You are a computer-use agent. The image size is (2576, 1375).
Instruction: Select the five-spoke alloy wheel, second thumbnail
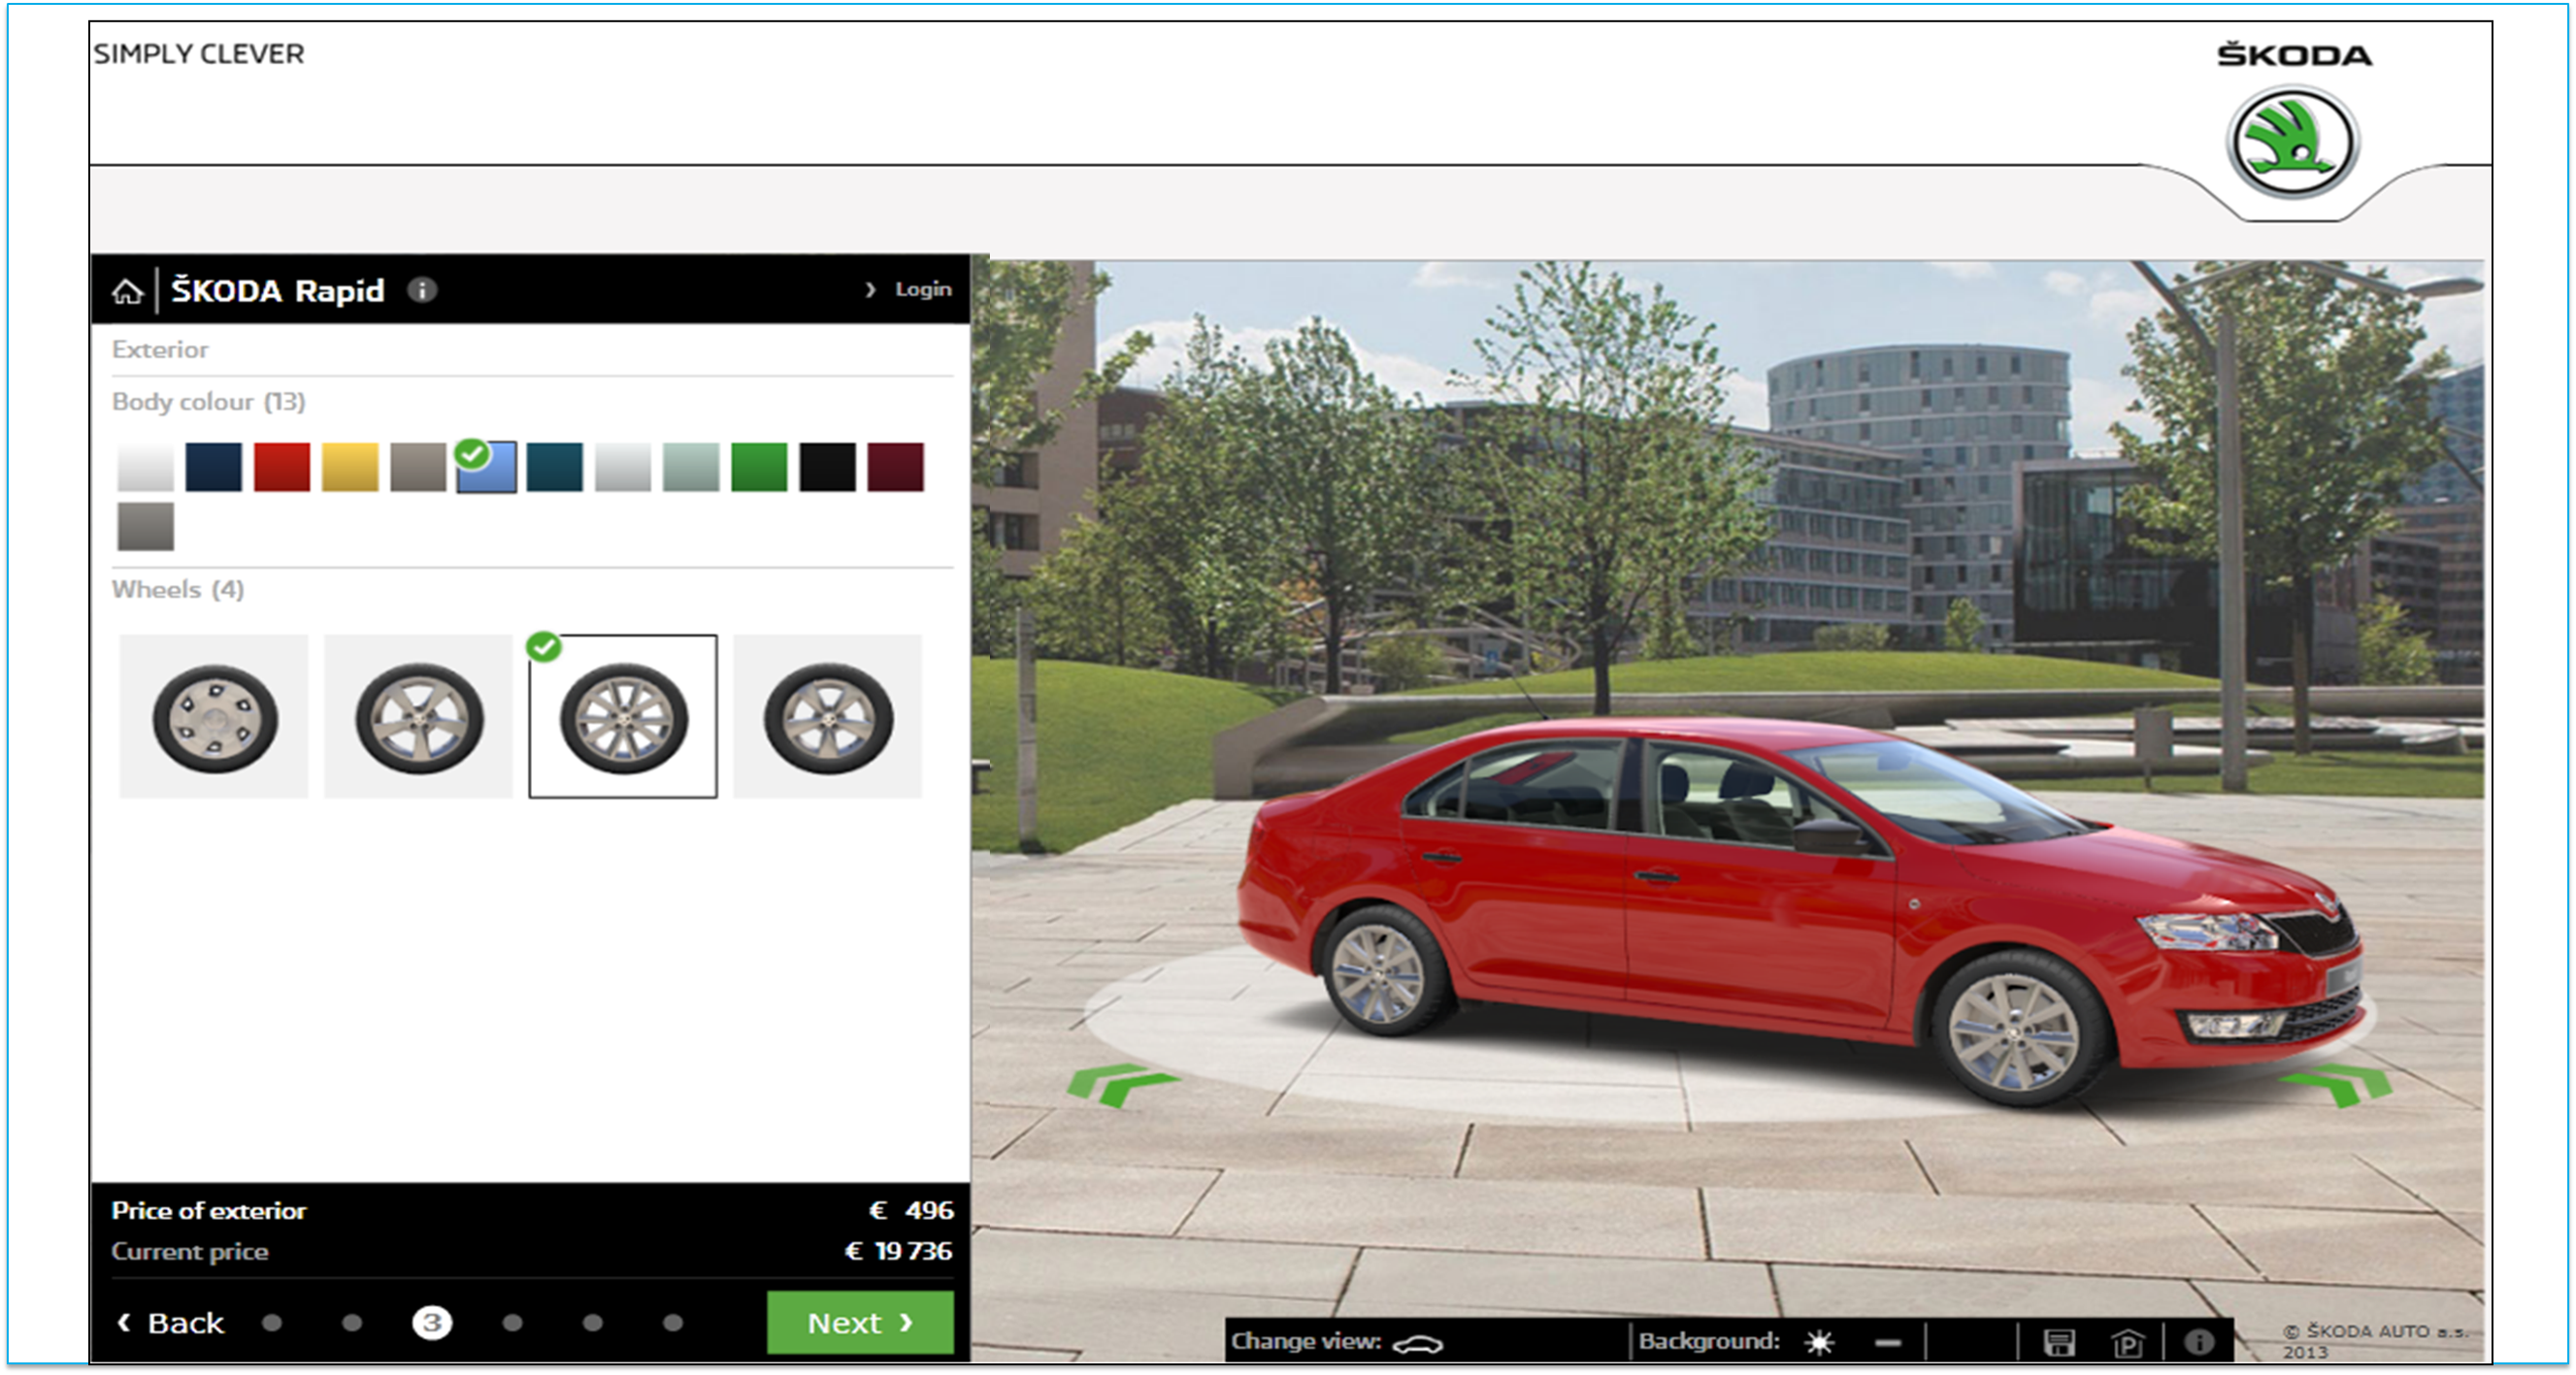tap(418, 716)
